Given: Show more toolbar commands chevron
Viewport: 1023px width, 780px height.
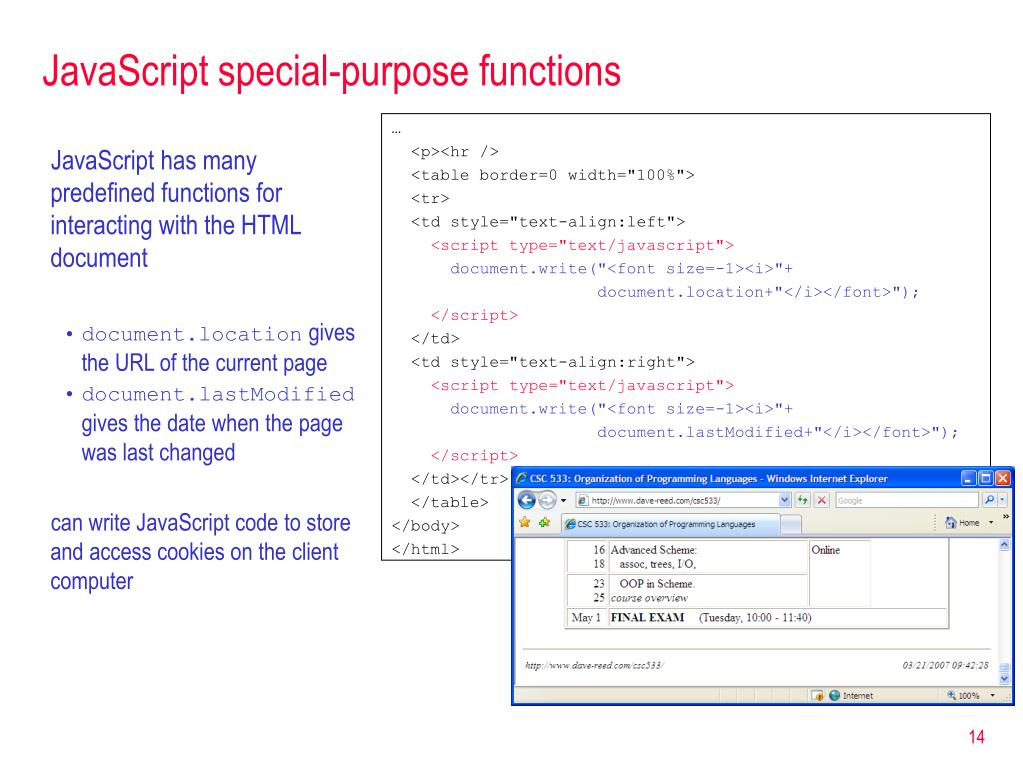Looking at the screenshot, I should click(1005, 517).
